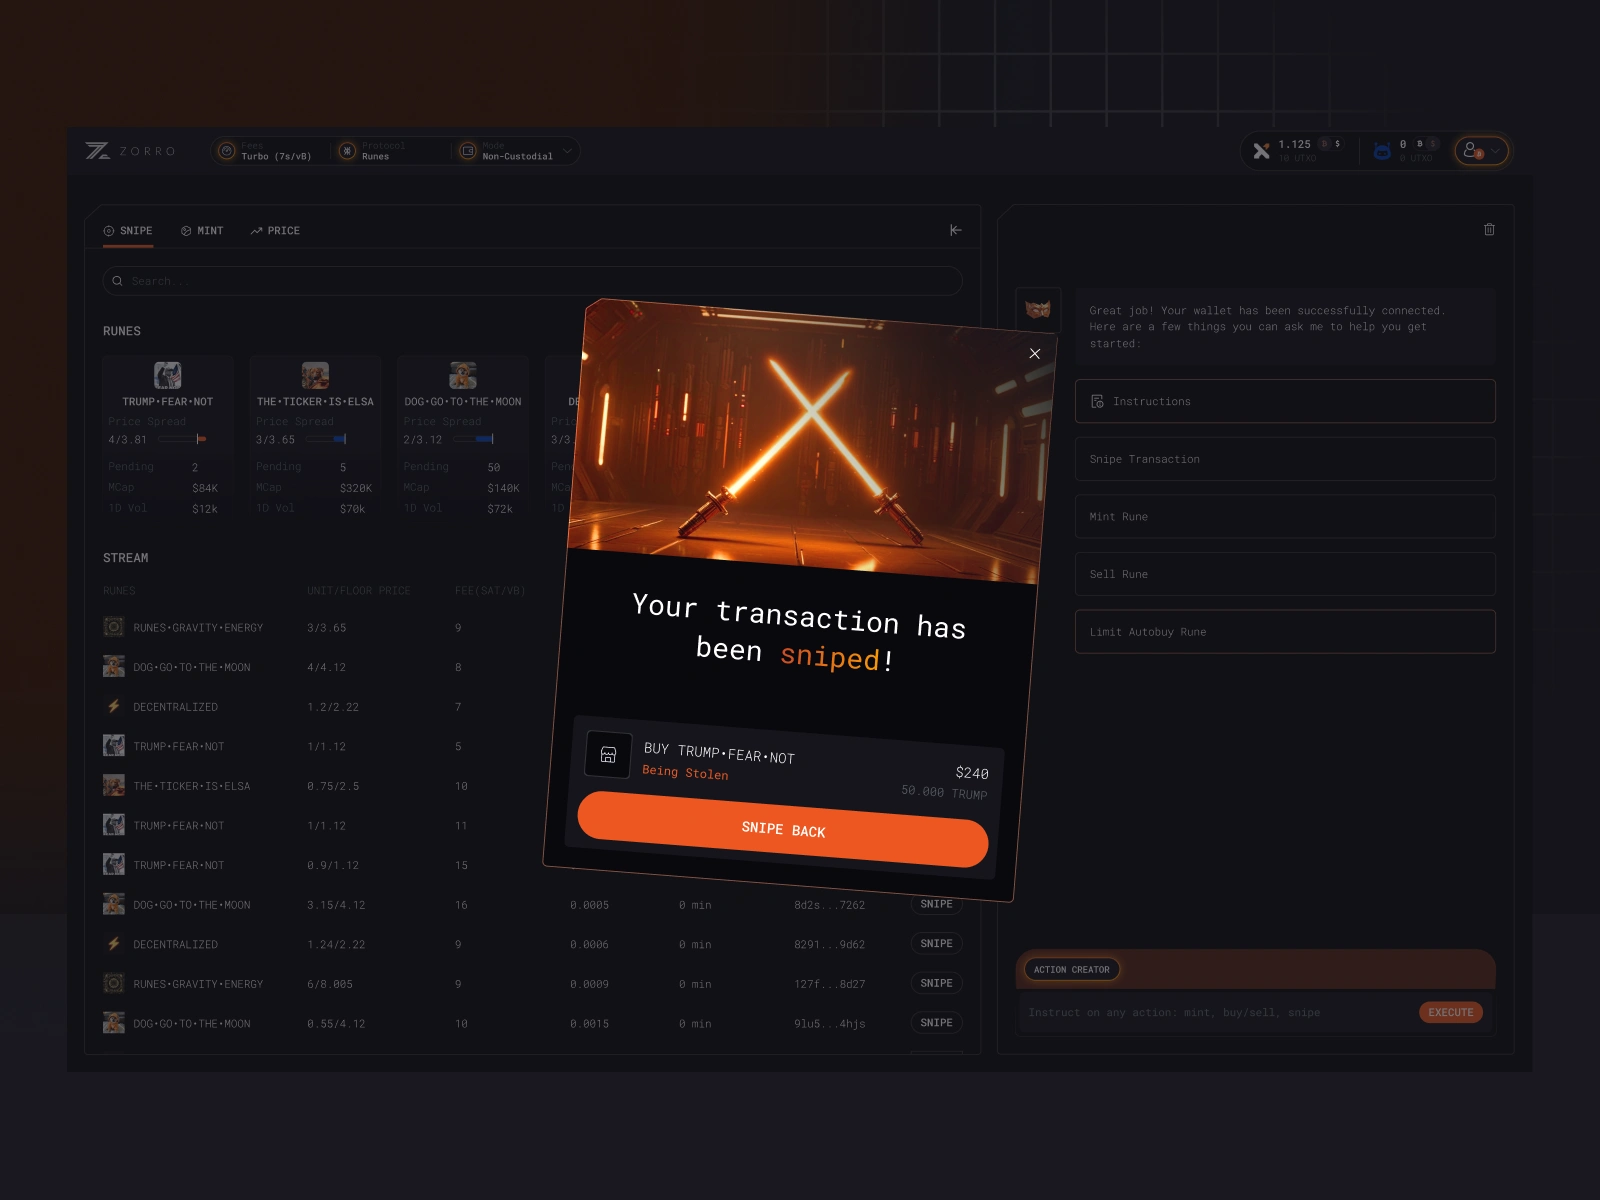The image size is (1600, 1200).
Task: Open the TRUMP•FEAR•NOT rune card thumbnail
Action: pyautogui.click(x=168, y=375)
